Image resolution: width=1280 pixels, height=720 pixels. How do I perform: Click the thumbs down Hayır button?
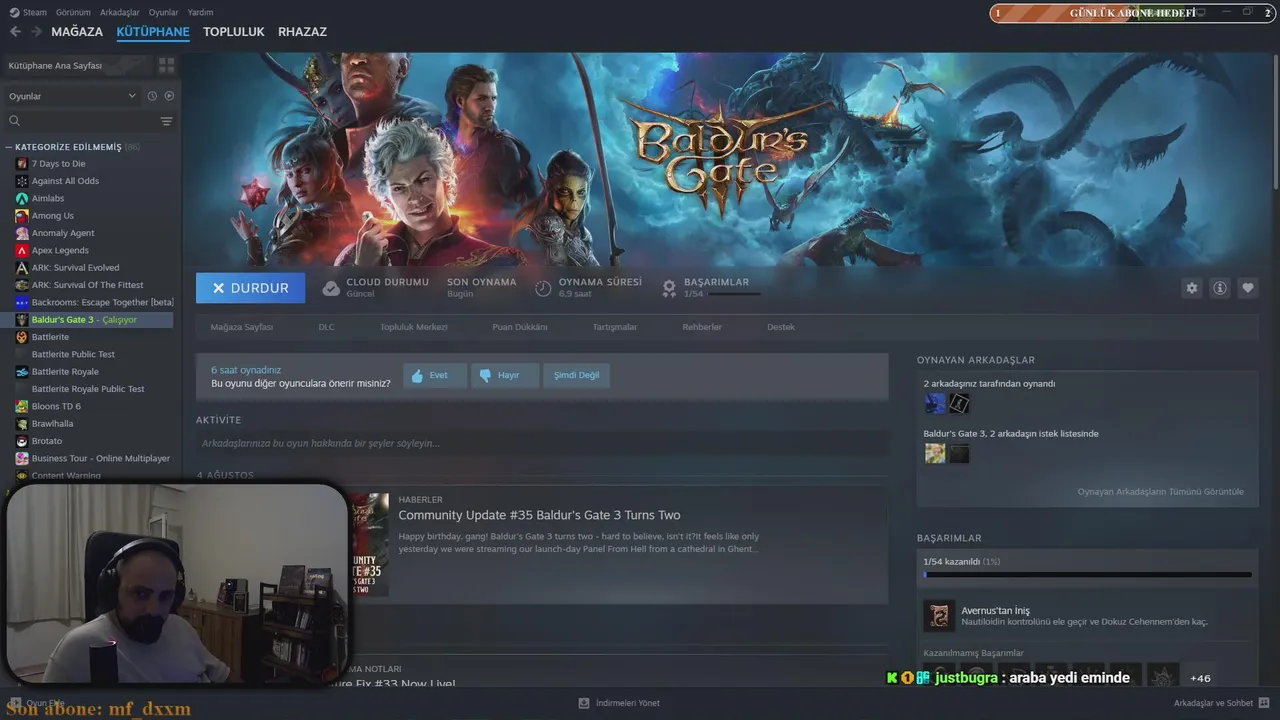click(x=505, y=375)
